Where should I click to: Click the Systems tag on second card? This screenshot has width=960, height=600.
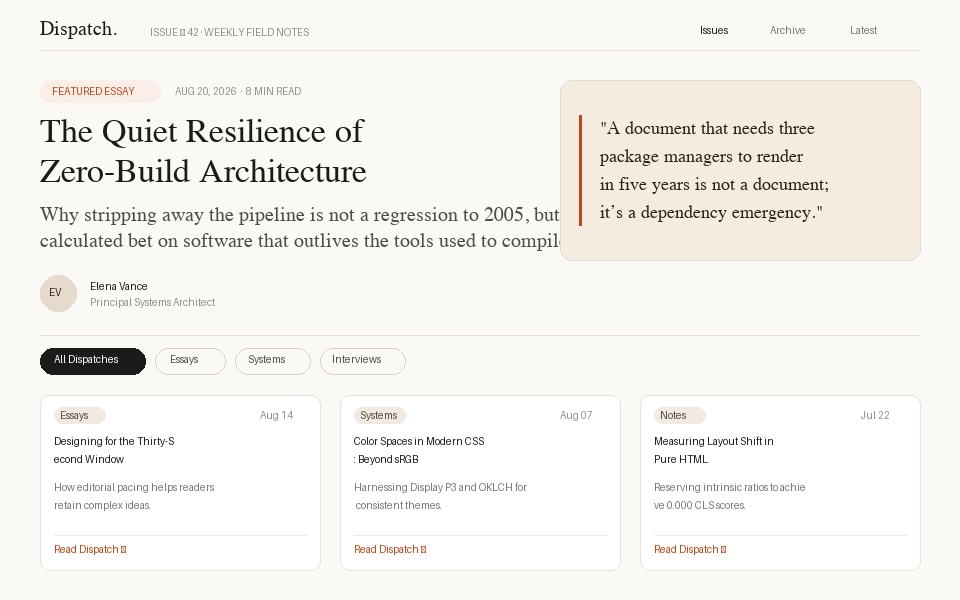[x=380, y=415]
